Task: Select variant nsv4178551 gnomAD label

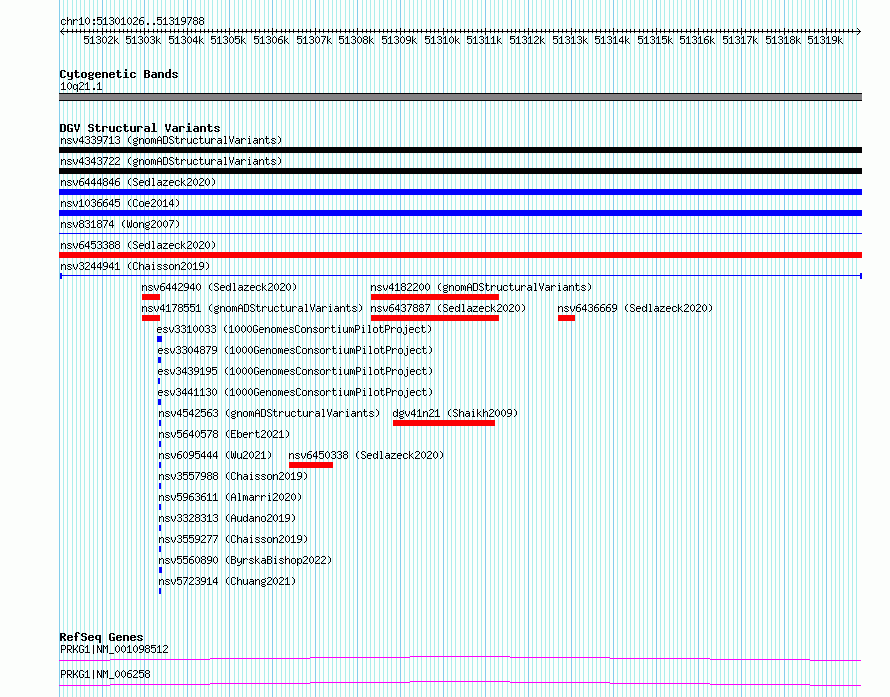Action: (252, 308)
